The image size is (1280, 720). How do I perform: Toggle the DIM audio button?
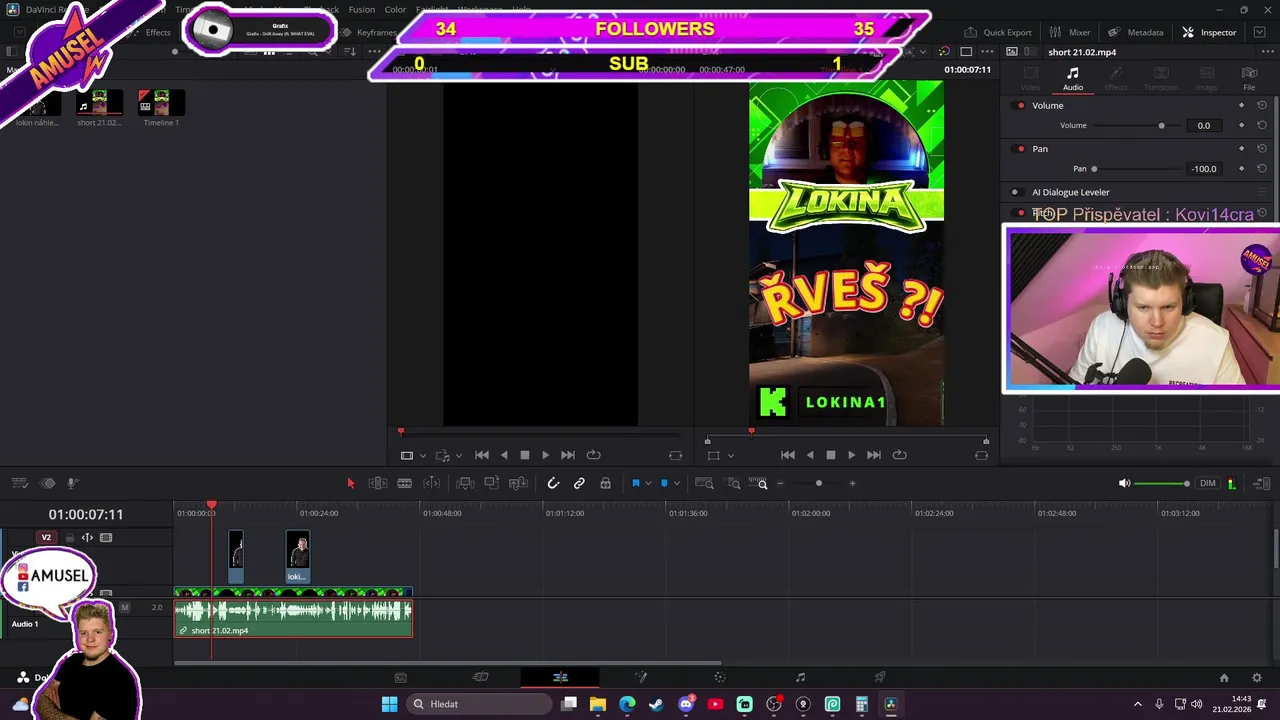tap(1207, 484)
